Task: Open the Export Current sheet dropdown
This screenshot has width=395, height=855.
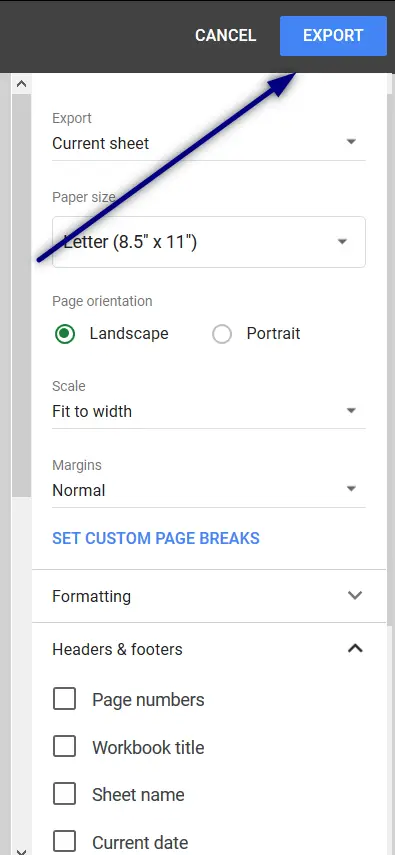Action: point(208,143)
